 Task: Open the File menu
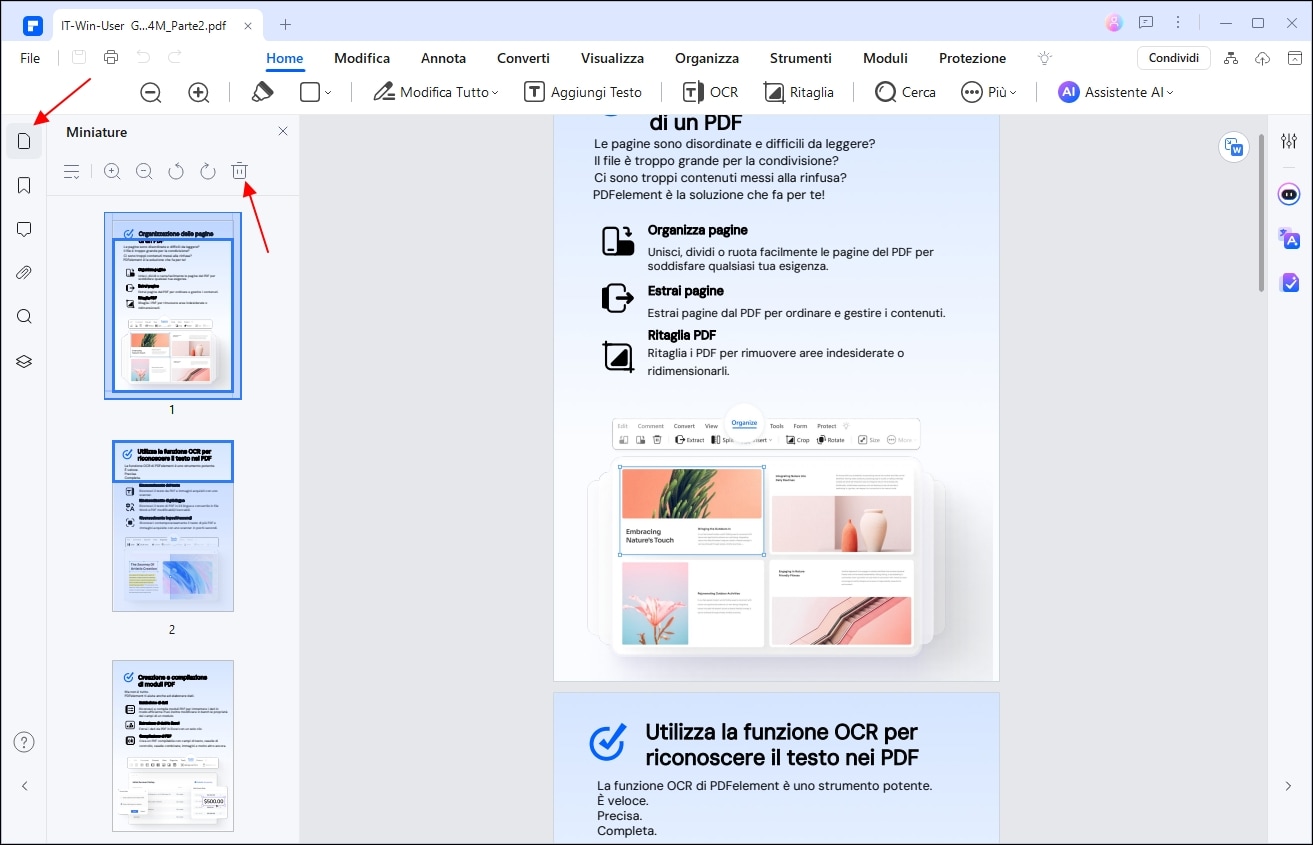pos(30,58)
